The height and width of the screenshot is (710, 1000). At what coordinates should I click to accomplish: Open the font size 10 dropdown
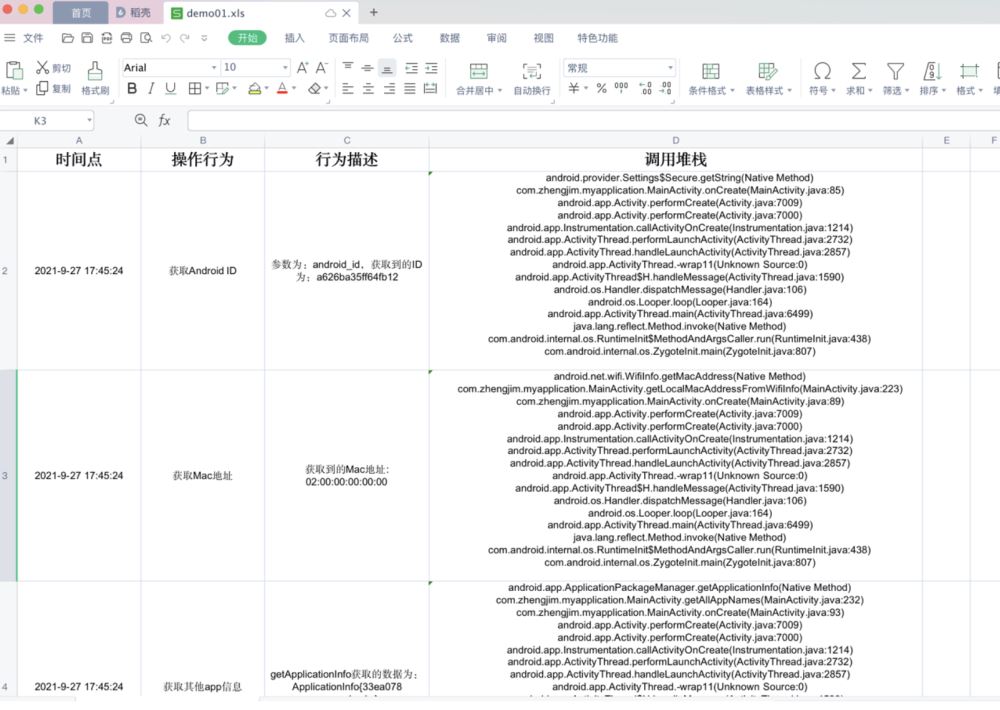point(284,68)
